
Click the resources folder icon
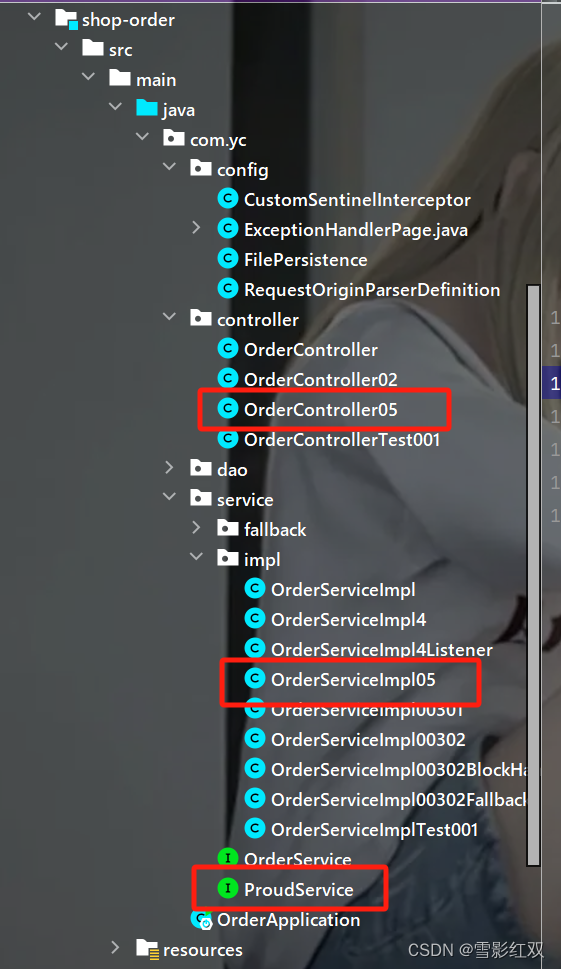click(x=147, y=949)
